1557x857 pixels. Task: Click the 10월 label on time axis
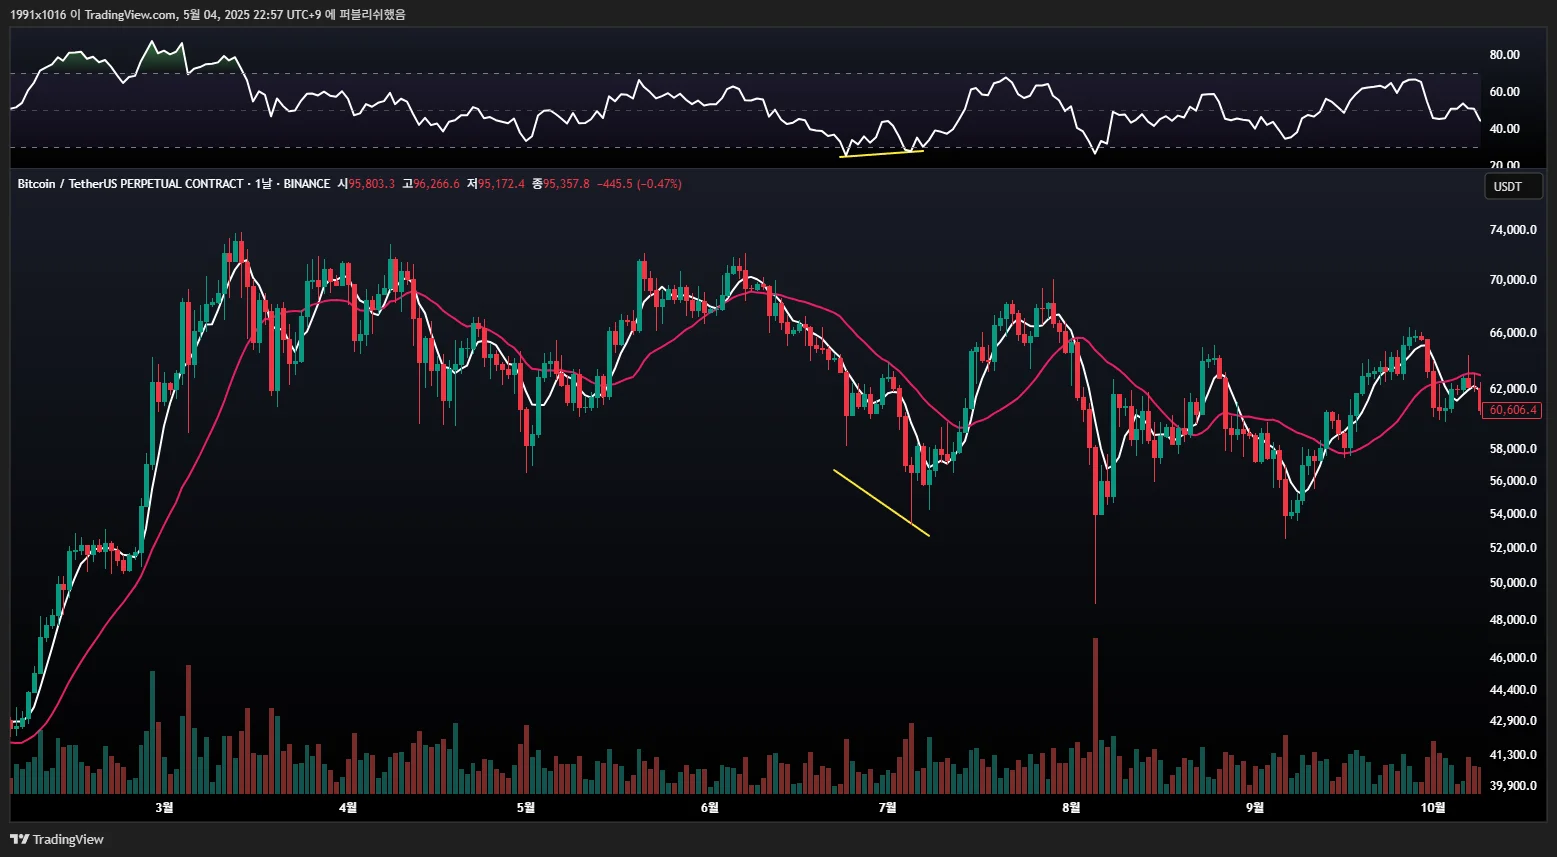(1433, 807)
